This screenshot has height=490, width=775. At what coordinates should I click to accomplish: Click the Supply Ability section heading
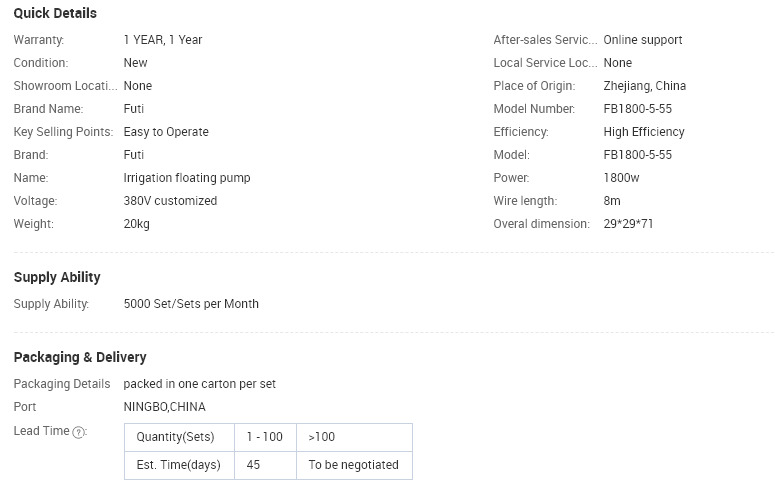point(57,277)
